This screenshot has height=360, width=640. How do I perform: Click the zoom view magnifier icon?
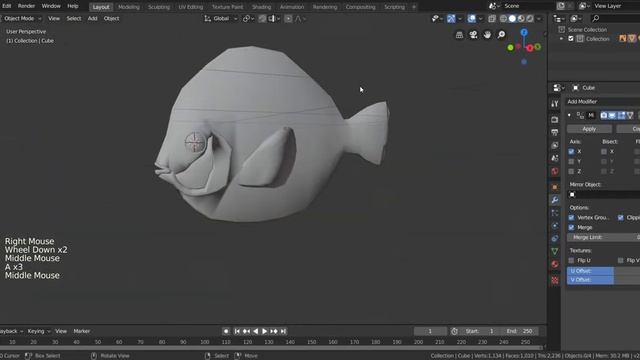(x=501, y=35)
